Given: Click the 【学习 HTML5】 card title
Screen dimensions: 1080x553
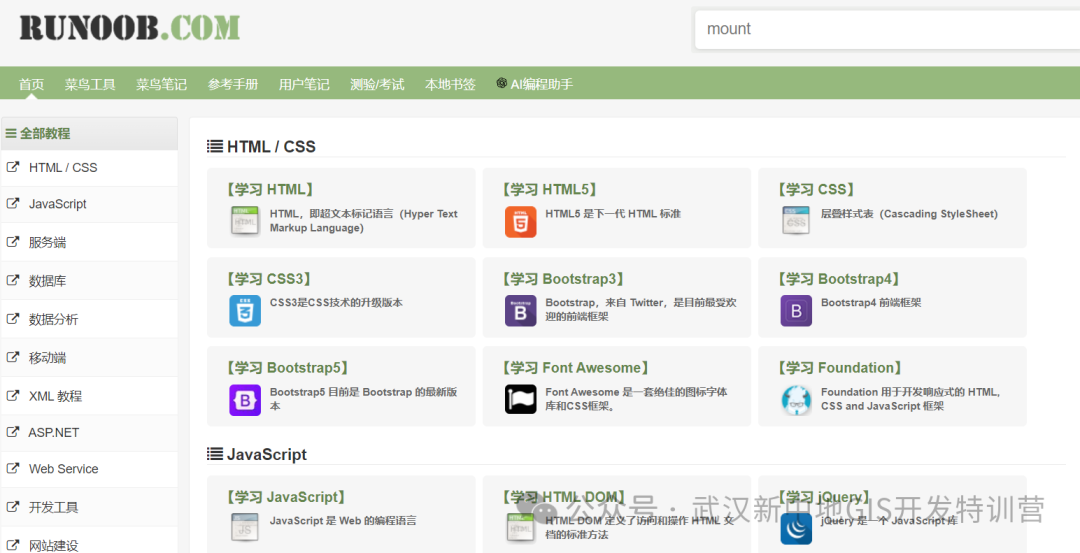Looking at the screenshot, I should (550, 189).
